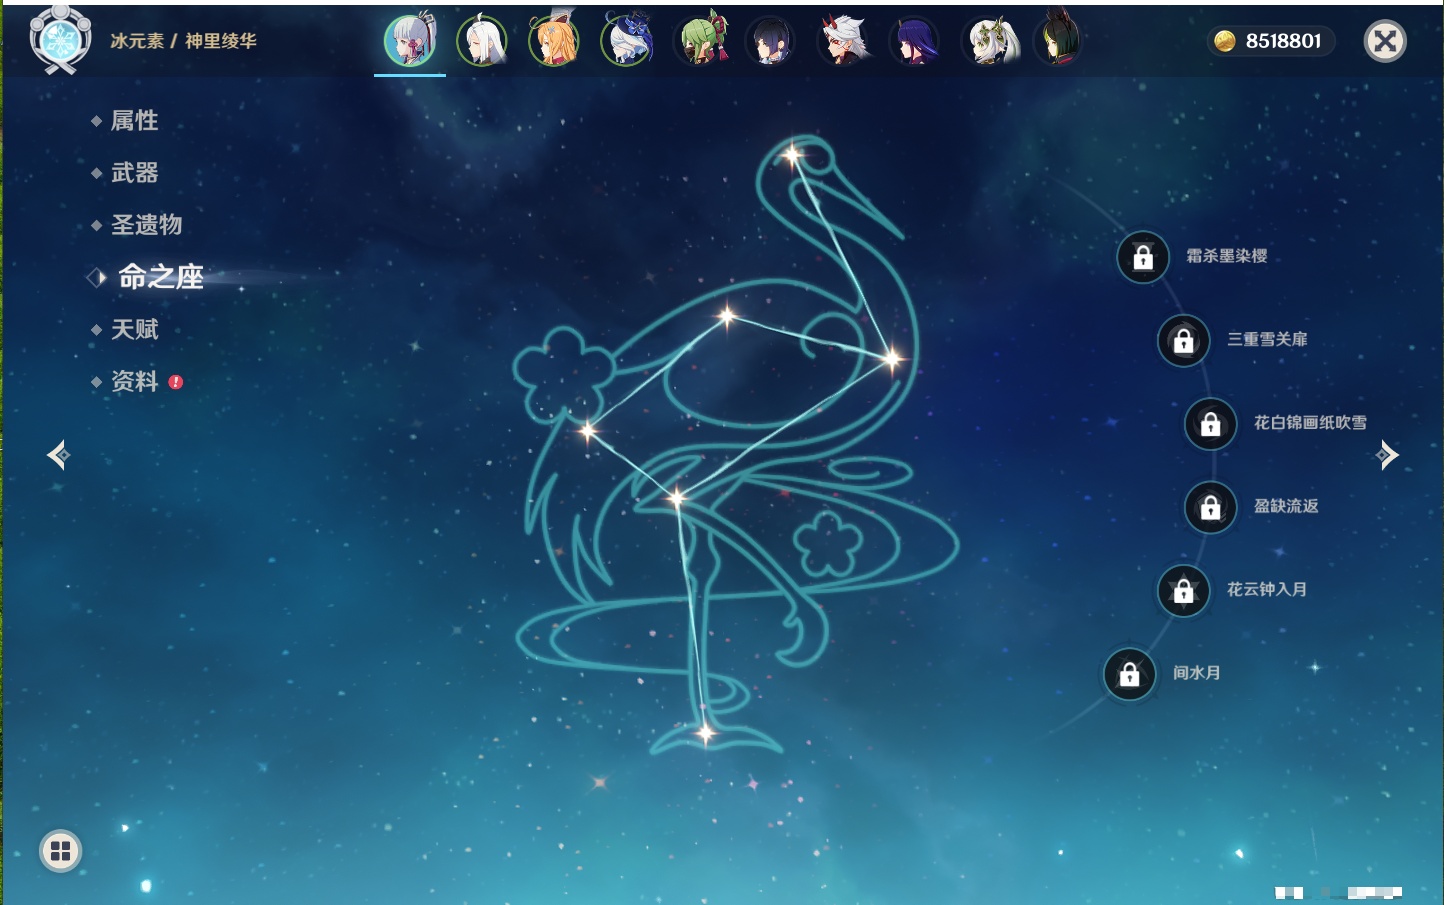Open the locked 花白锦画纸吹雪 constellation

1210,424
